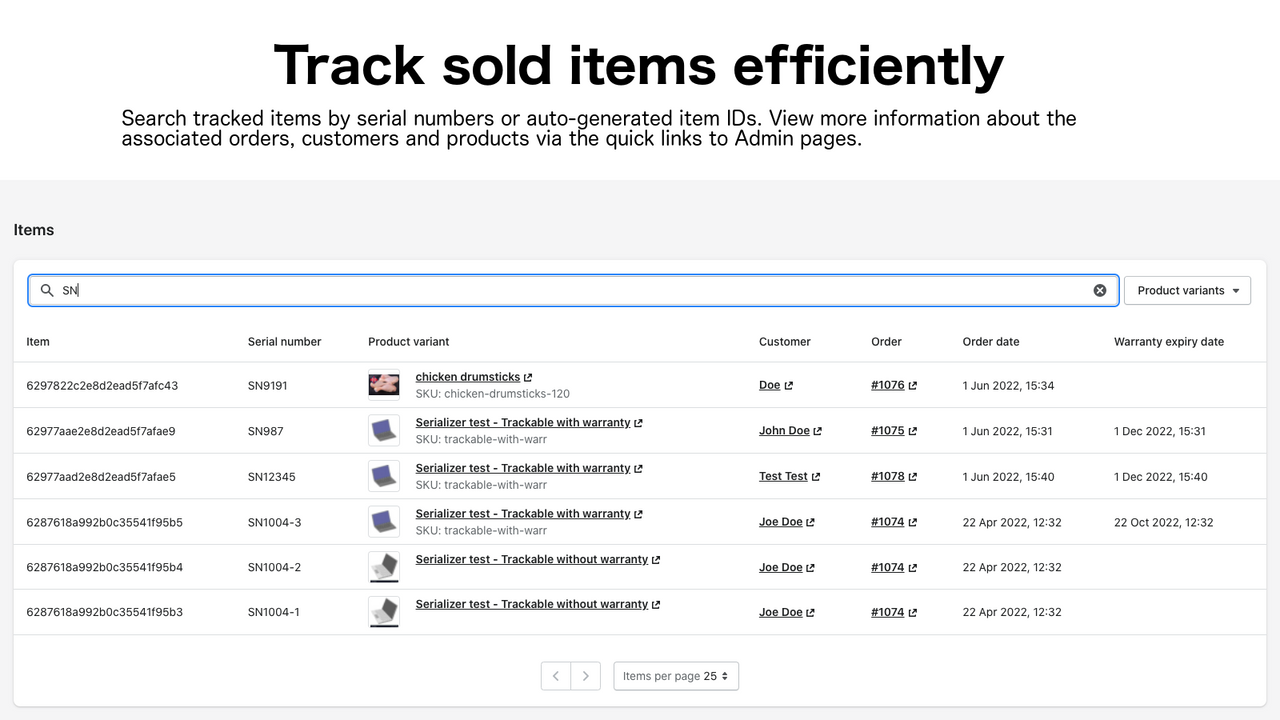Go to the next page of items
This screenshot has height=720, width=1280.
[x=586, y=676]
